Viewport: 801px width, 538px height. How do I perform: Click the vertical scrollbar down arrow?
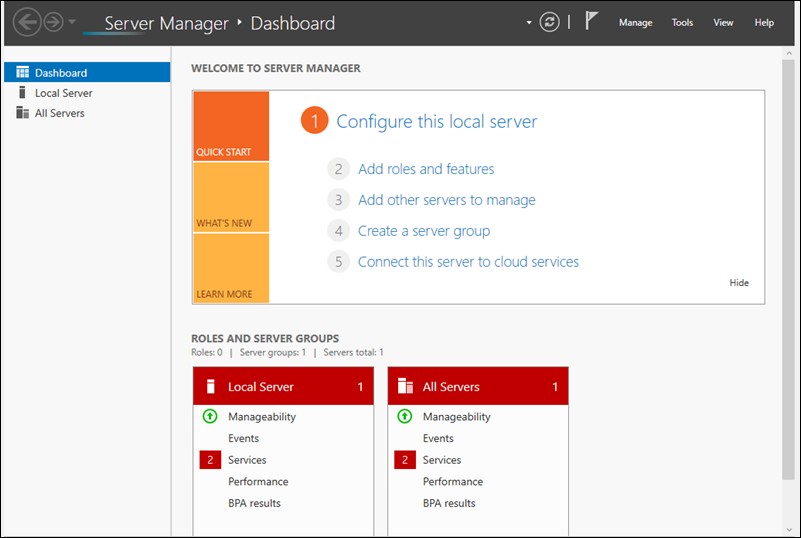[x=790, y=529]
